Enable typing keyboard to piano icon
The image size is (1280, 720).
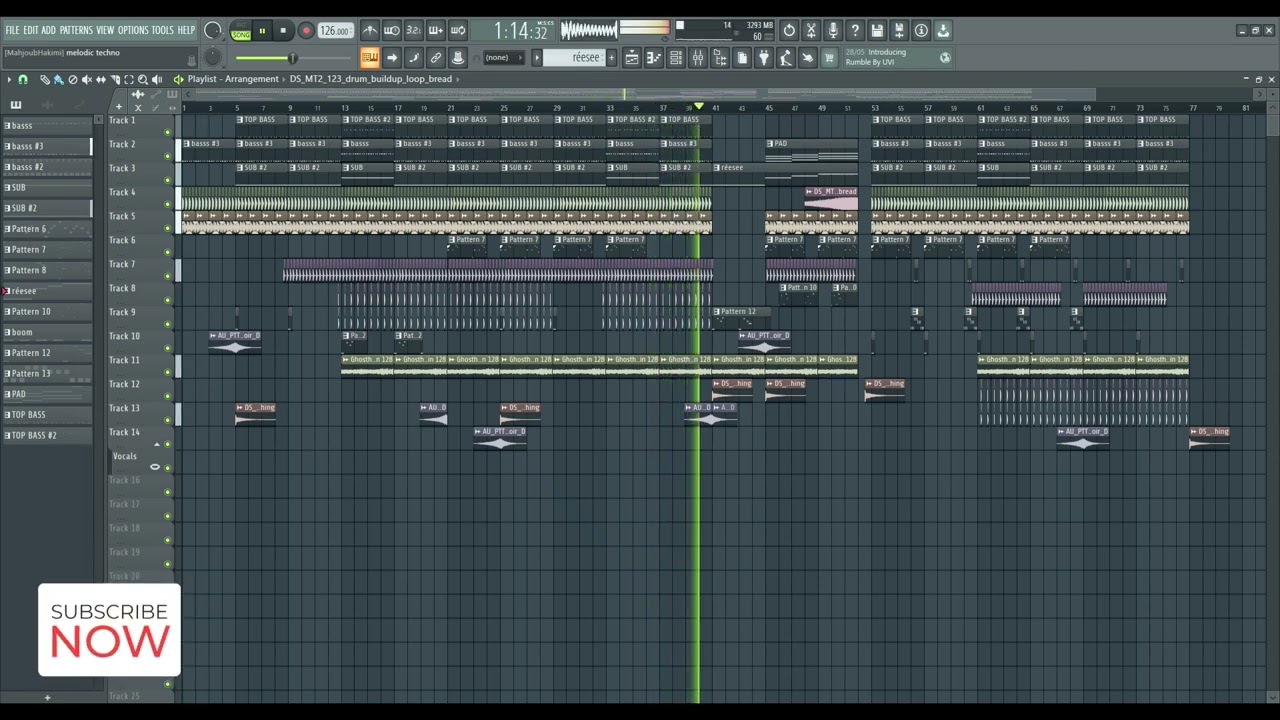370,58
